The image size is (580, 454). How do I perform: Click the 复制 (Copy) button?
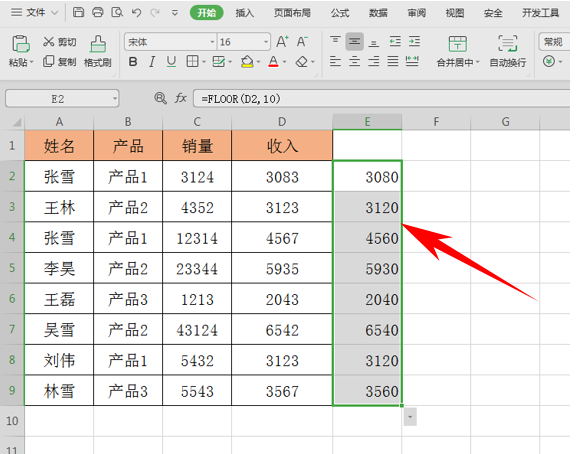[60, 62]
